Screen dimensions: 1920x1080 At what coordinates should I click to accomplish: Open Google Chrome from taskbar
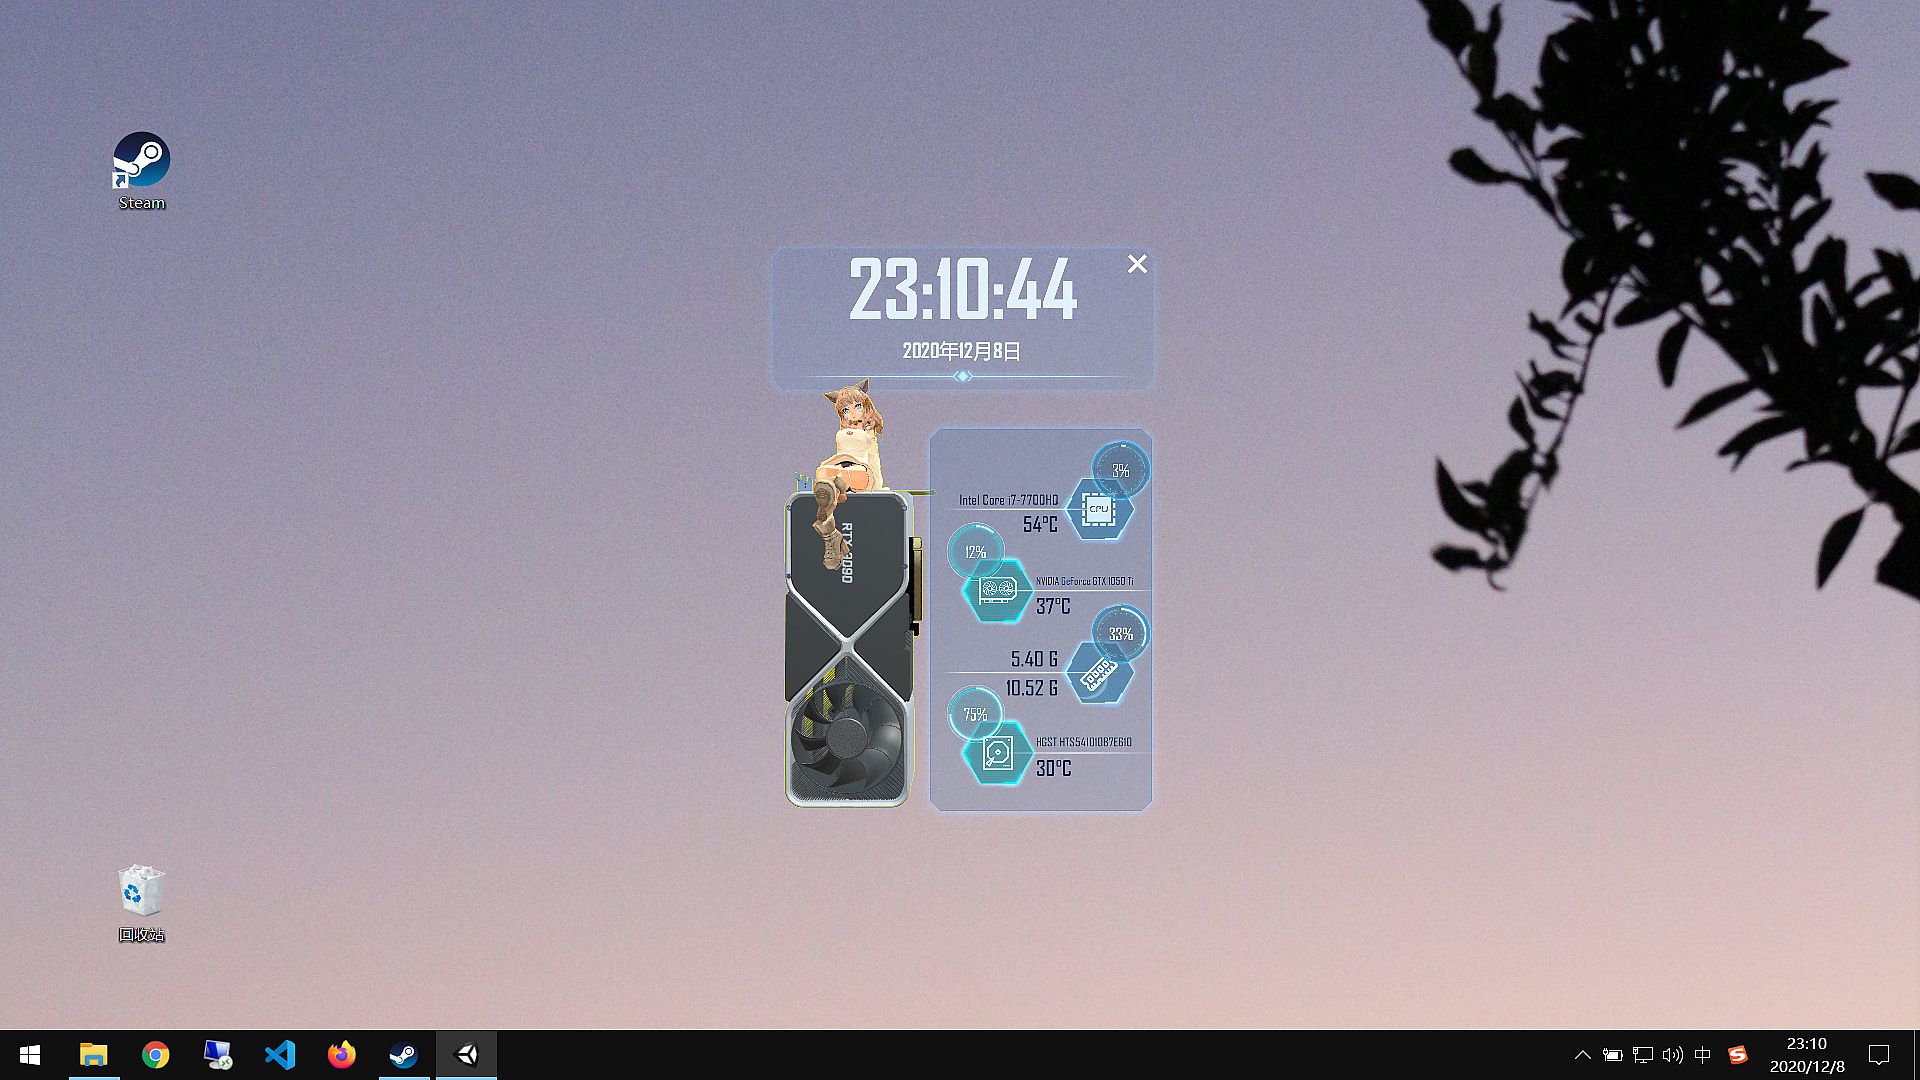156,1055
